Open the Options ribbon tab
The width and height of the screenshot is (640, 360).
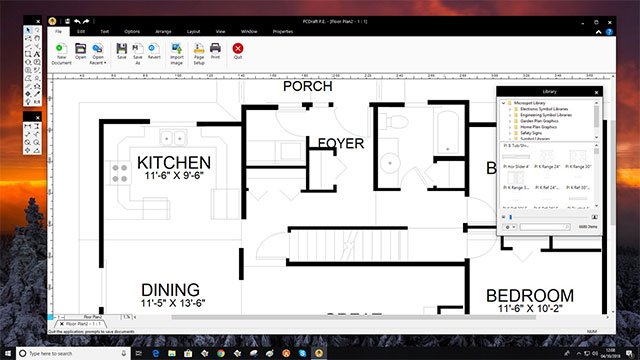[132, 31]
